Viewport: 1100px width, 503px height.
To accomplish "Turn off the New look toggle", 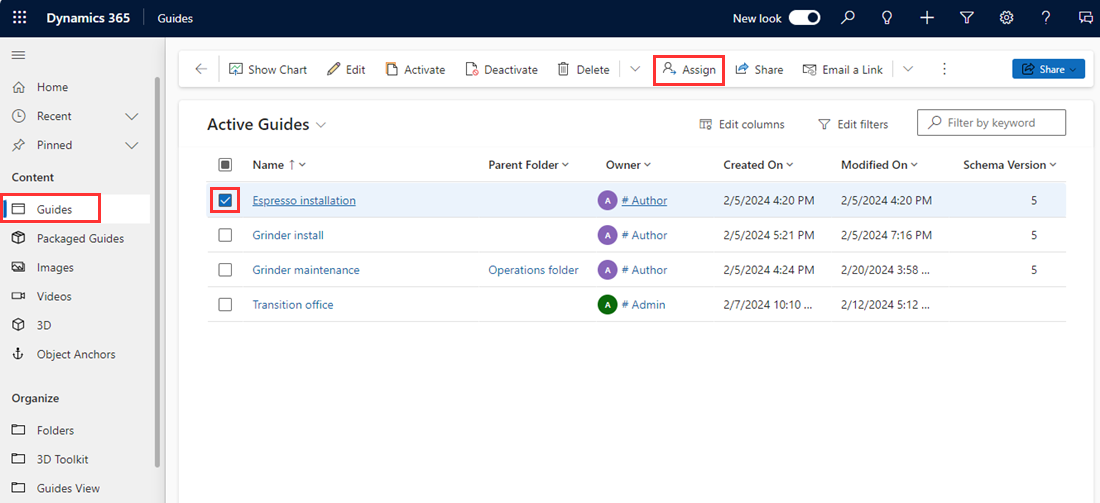I will [804, 18].
